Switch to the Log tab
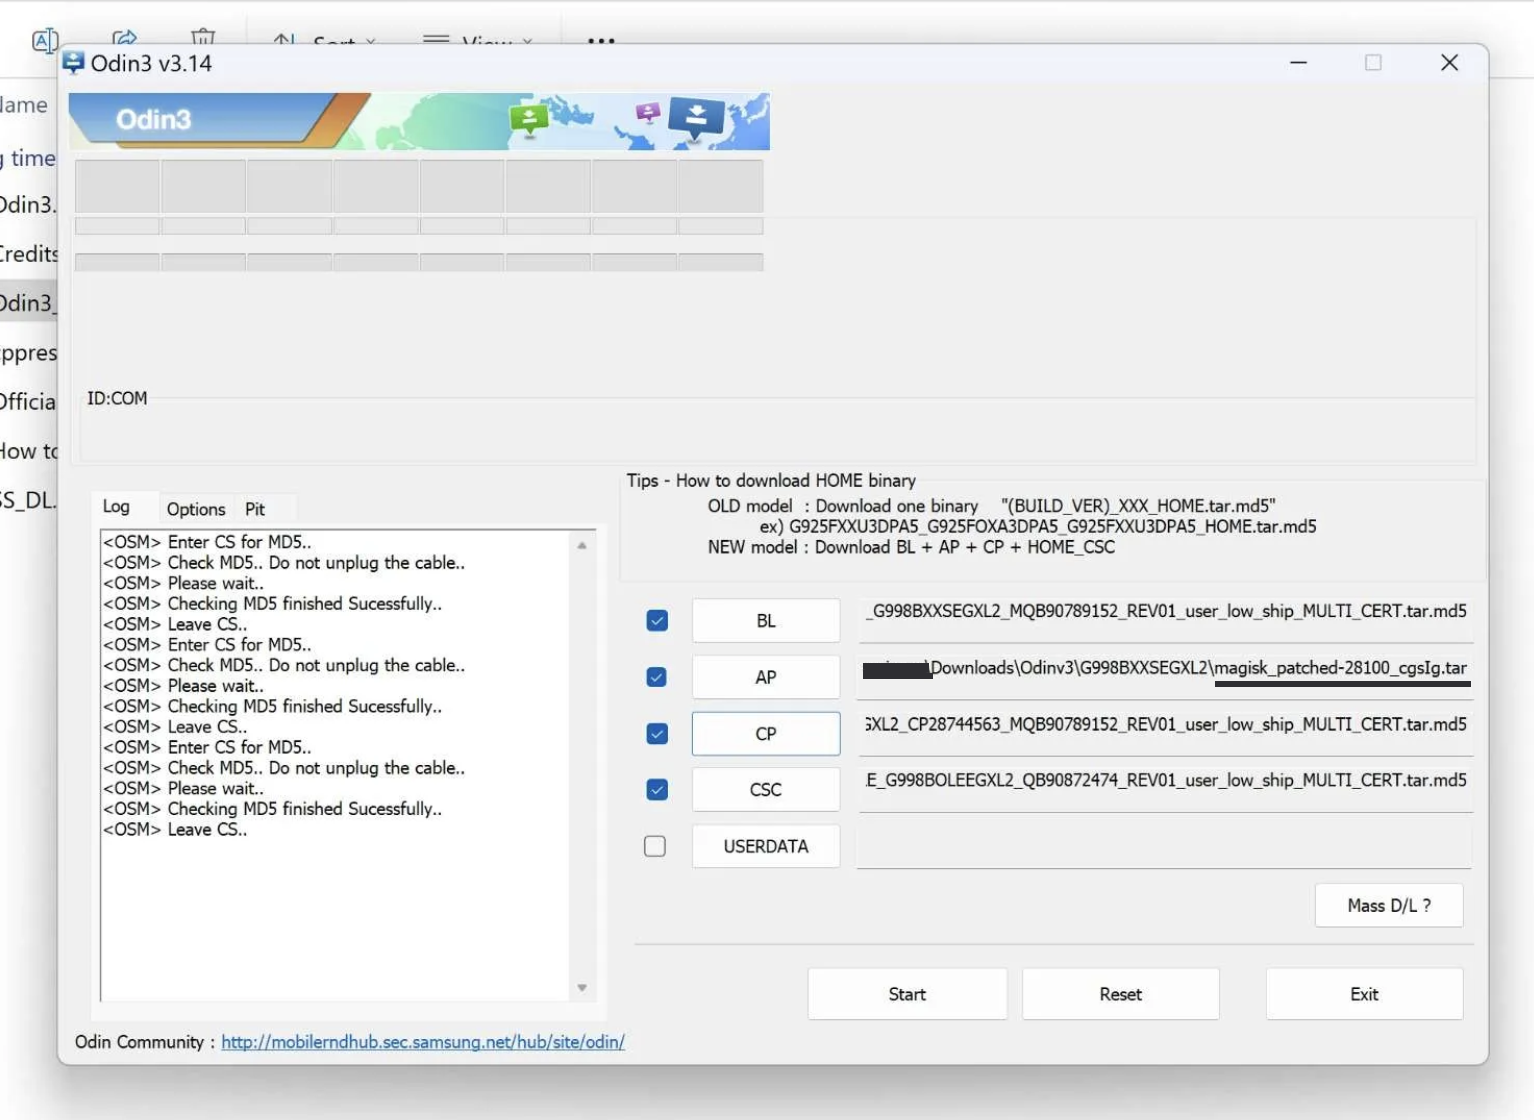 pyautogui.click(x=117, y=507)
